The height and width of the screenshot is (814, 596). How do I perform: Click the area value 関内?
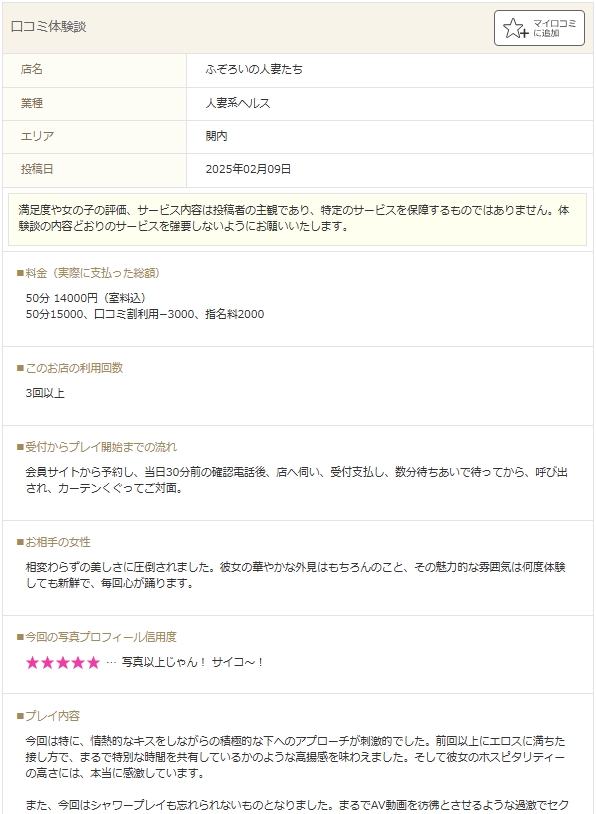[x=216, y=137]
